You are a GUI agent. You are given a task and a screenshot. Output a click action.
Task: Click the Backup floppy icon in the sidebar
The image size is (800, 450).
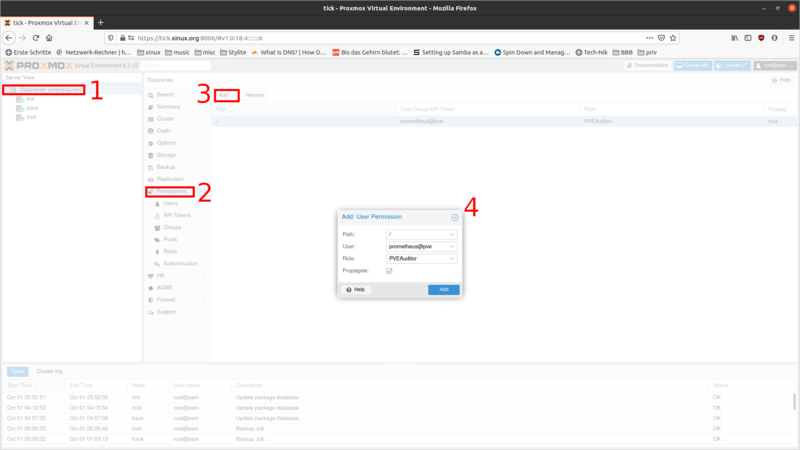click(150, 167)
